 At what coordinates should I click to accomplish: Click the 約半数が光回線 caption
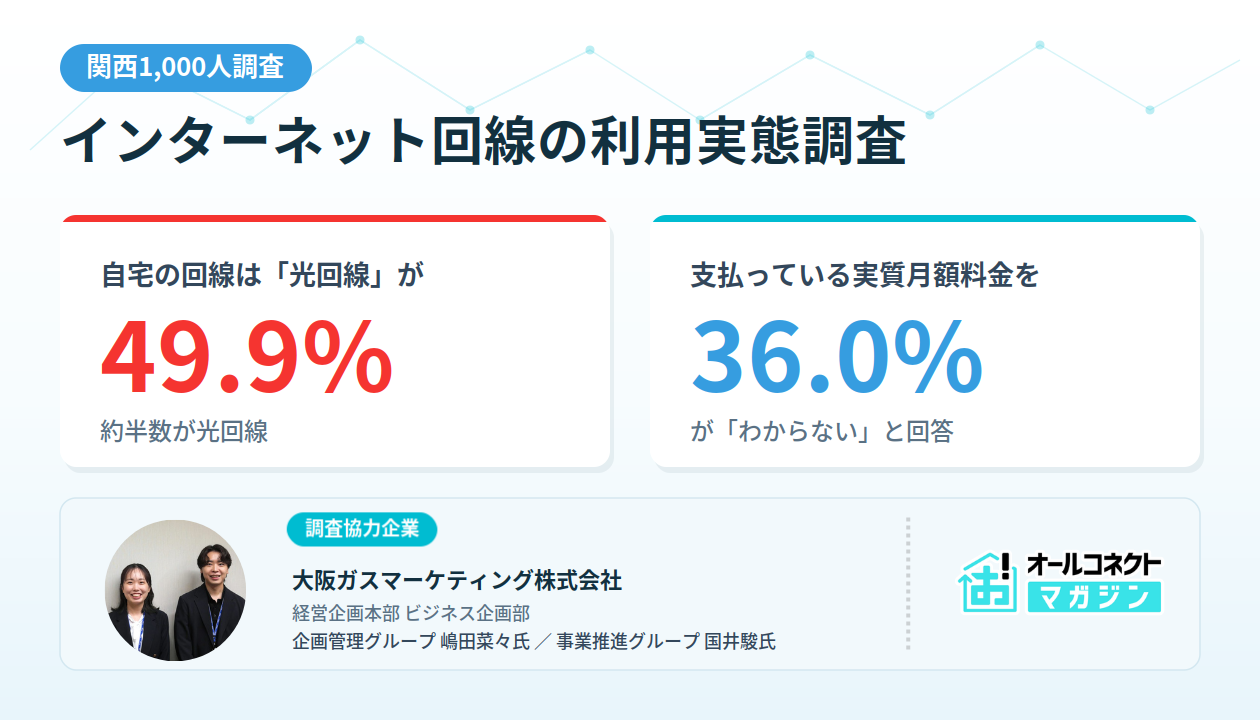184,432
